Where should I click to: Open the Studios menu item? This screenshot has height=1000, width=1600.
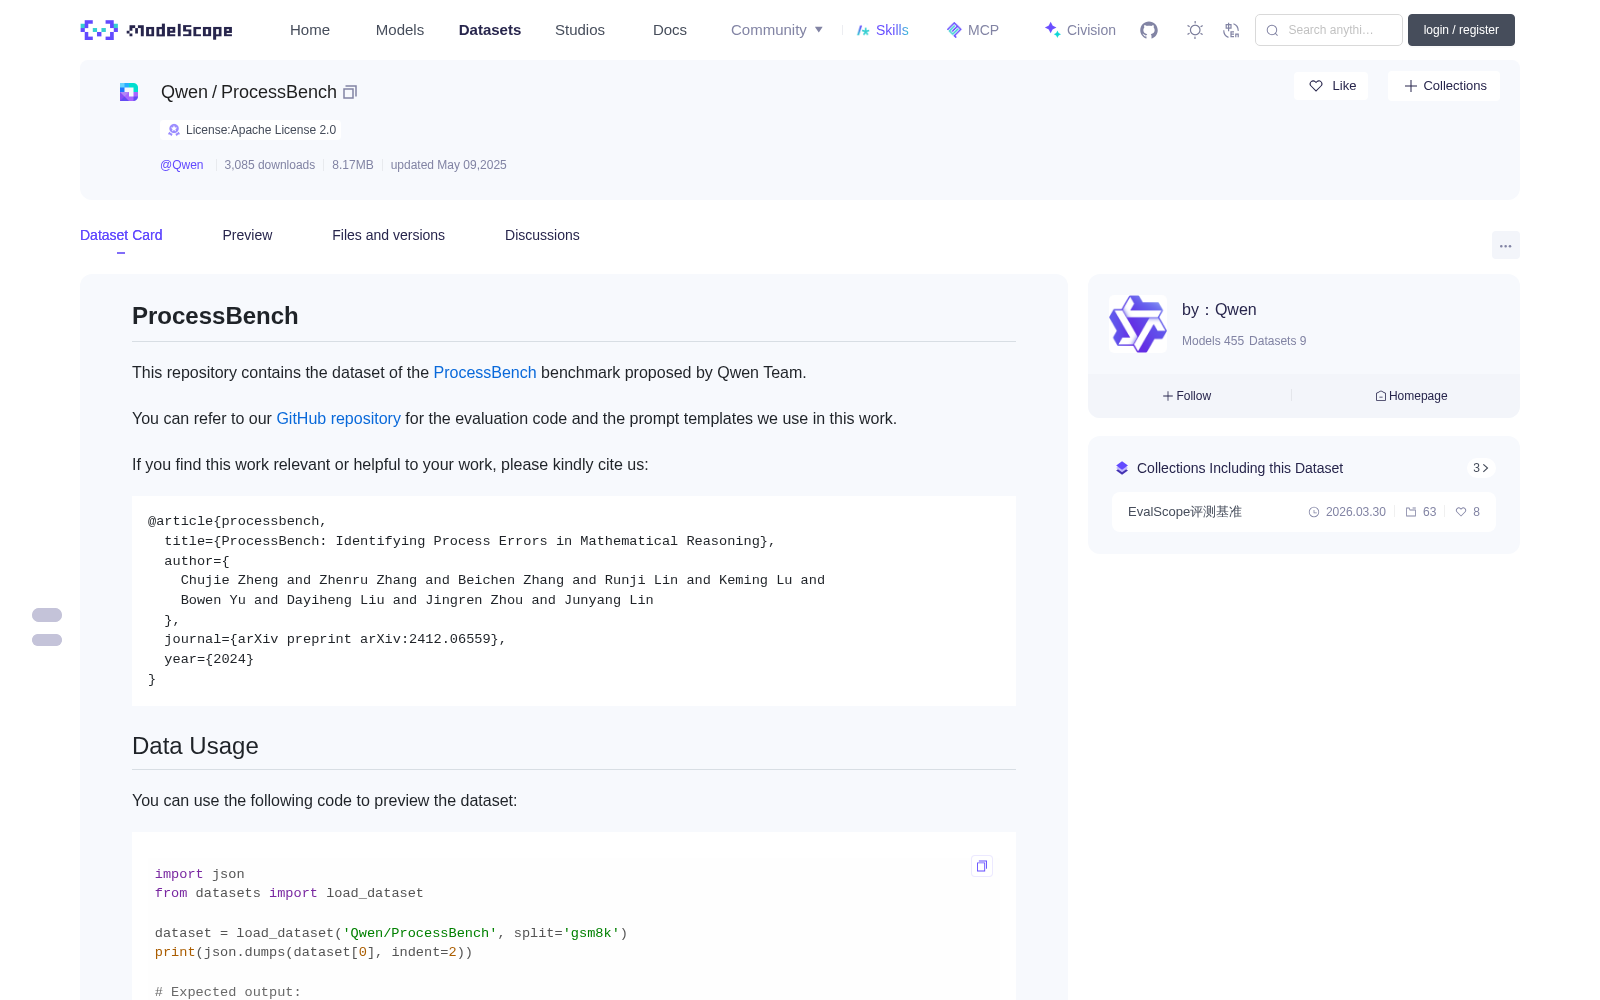point(580,30)
